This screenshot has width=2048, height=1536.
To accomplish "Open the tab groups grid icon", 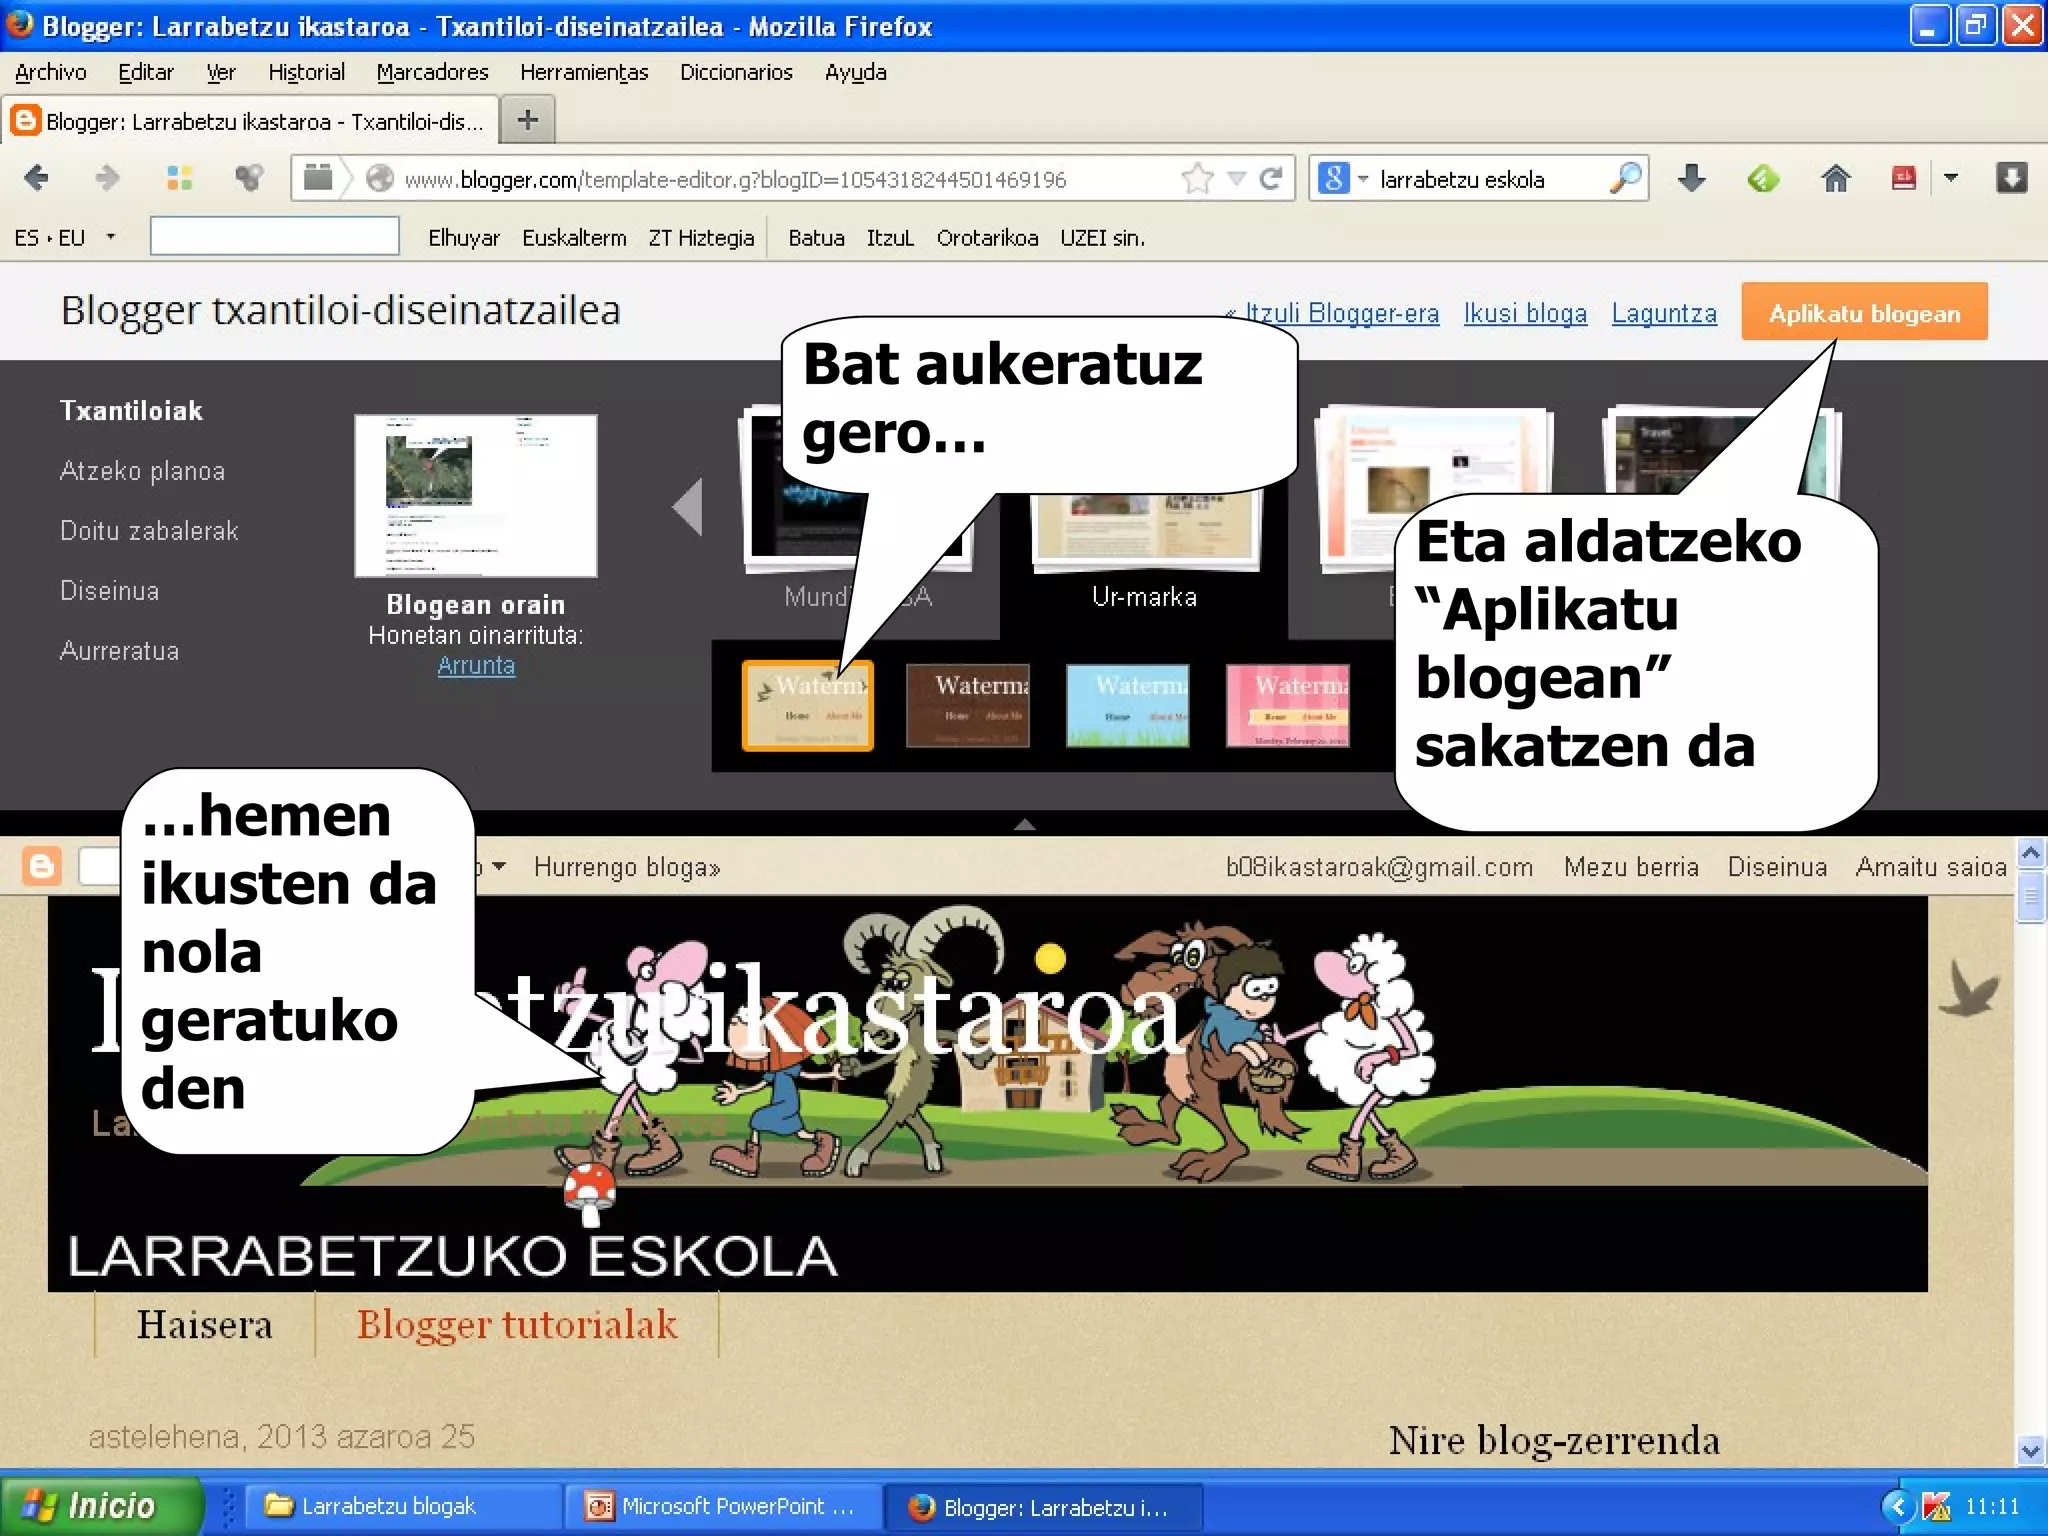I will click(179, 178).
